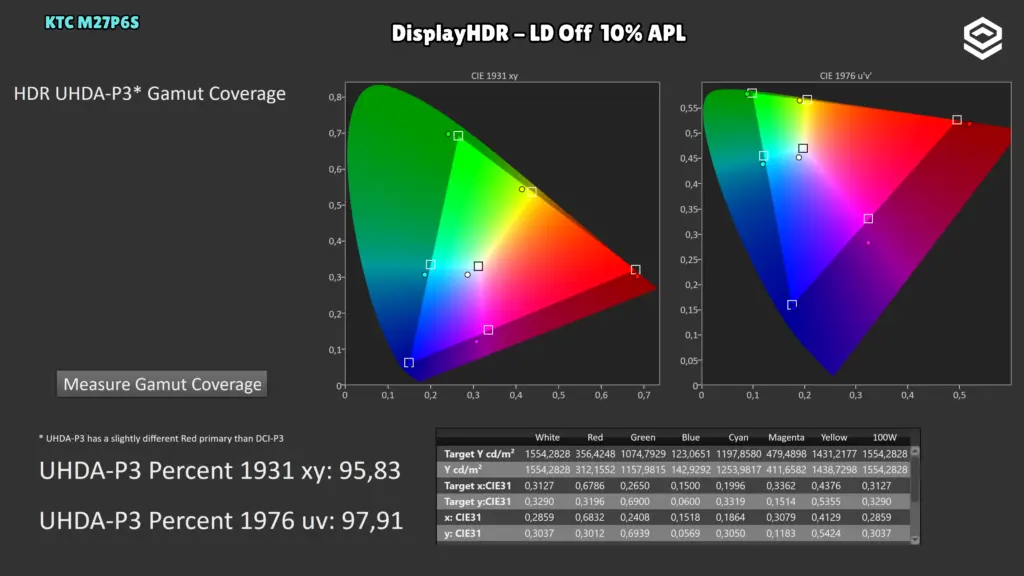
Task: Click the scroll-down arrow of the table scrollbar
Action: tap(915, 539)
